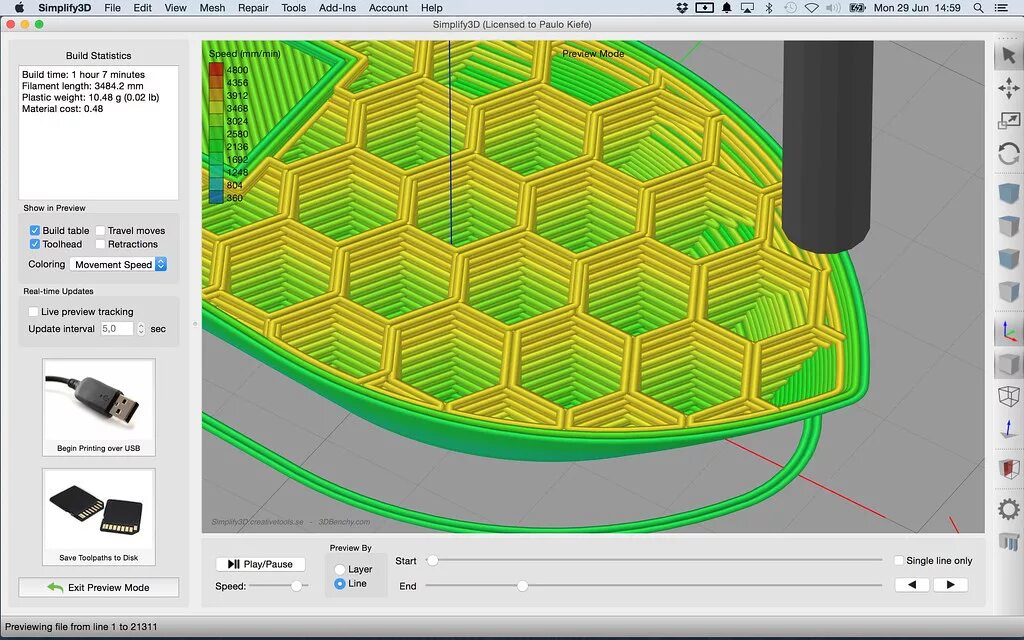Click Exit Preview Mode button

tap(99, 587)
